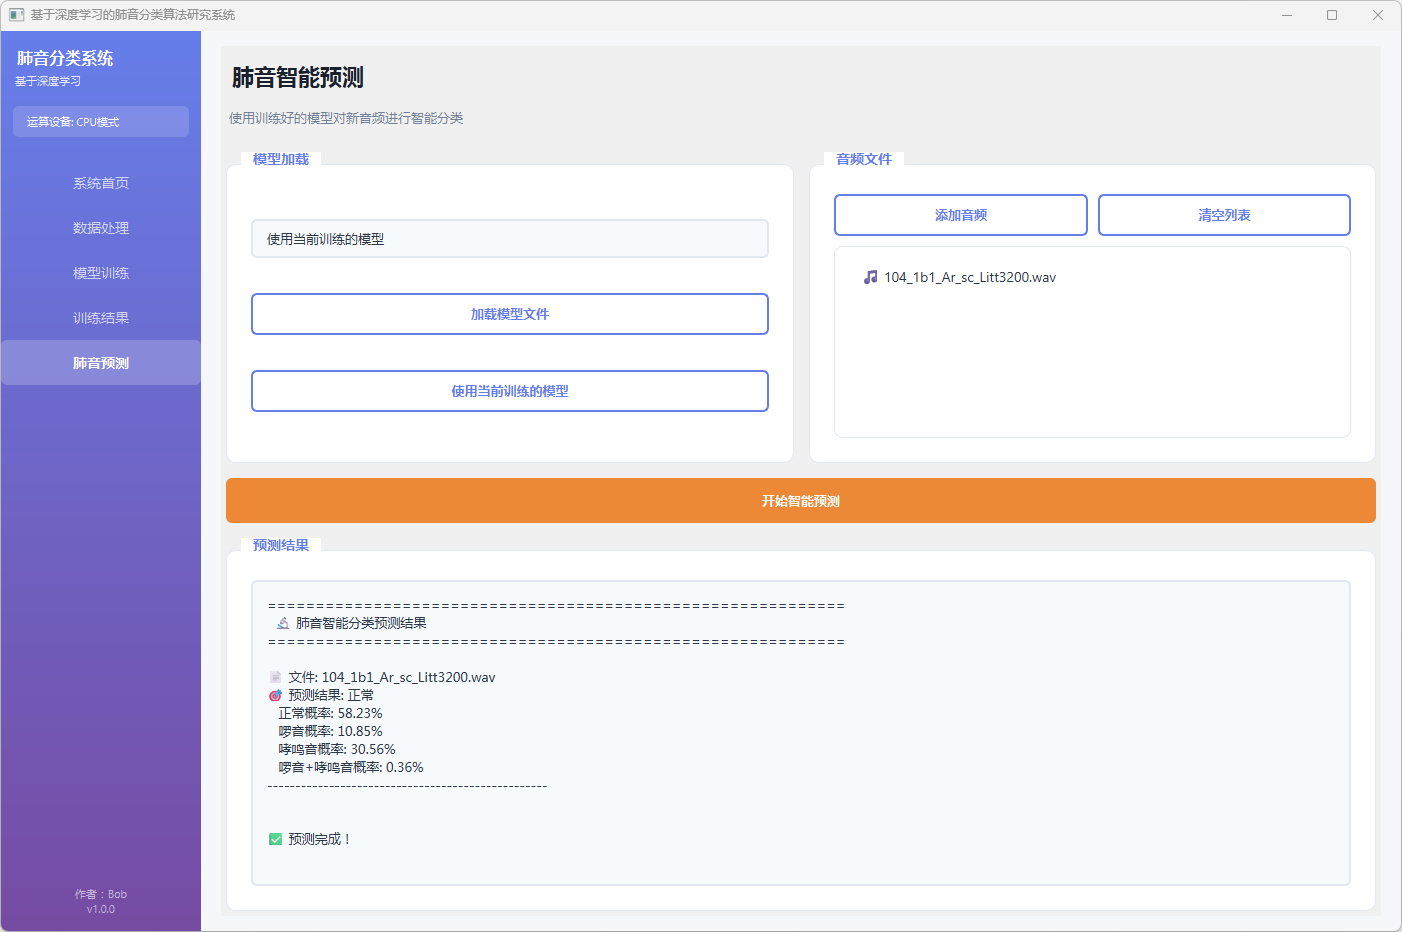Click the 加载模型文件 button

(x=510, y=314)
